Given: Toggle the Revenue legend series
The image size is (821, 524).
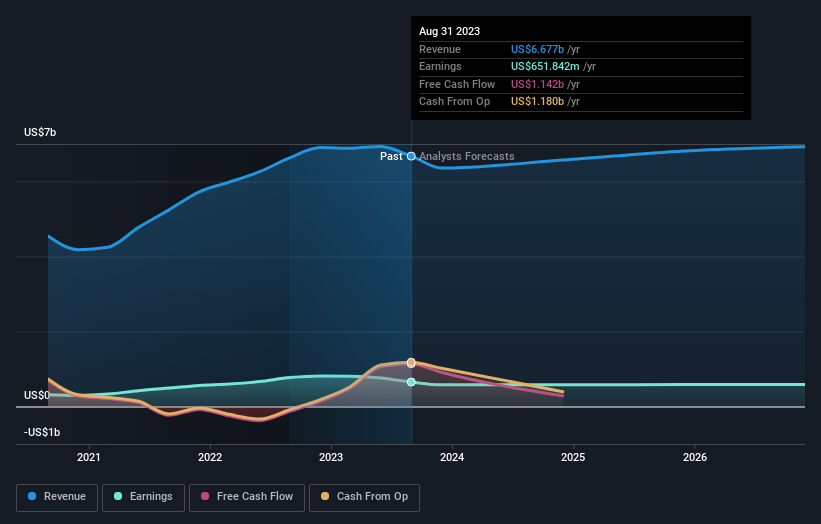Looking at the screenshot, I should [57, 497].
